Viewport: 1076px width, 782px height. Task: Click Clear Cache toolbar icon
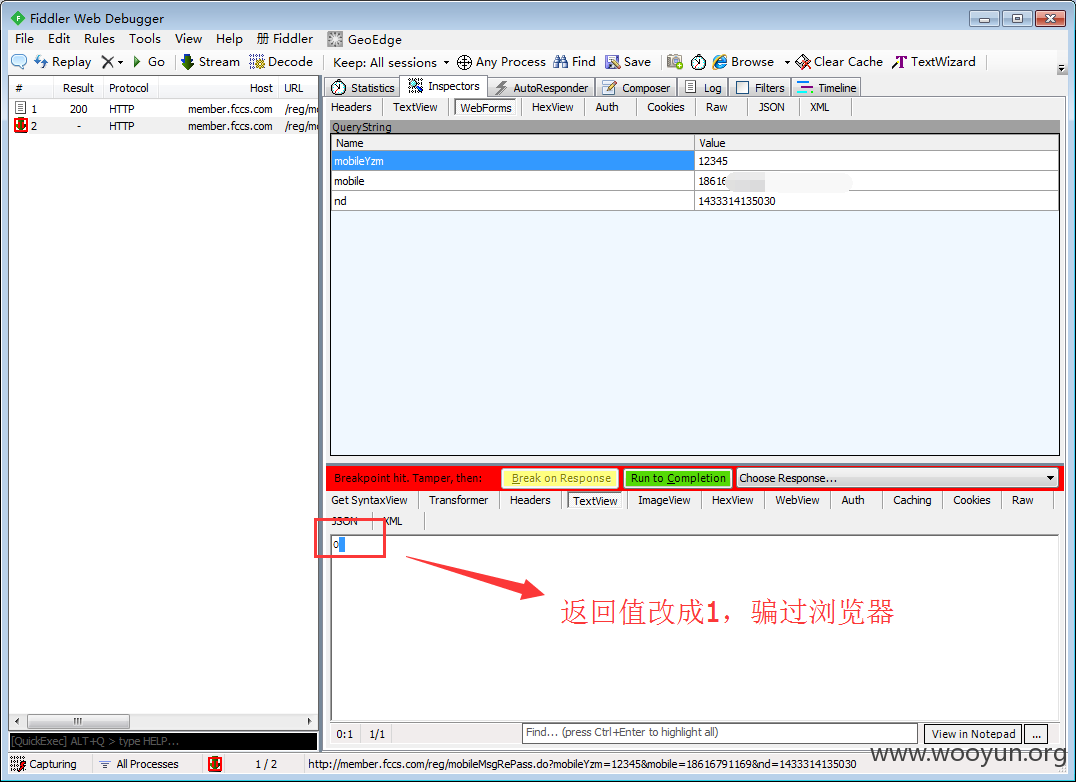point(839,62)
